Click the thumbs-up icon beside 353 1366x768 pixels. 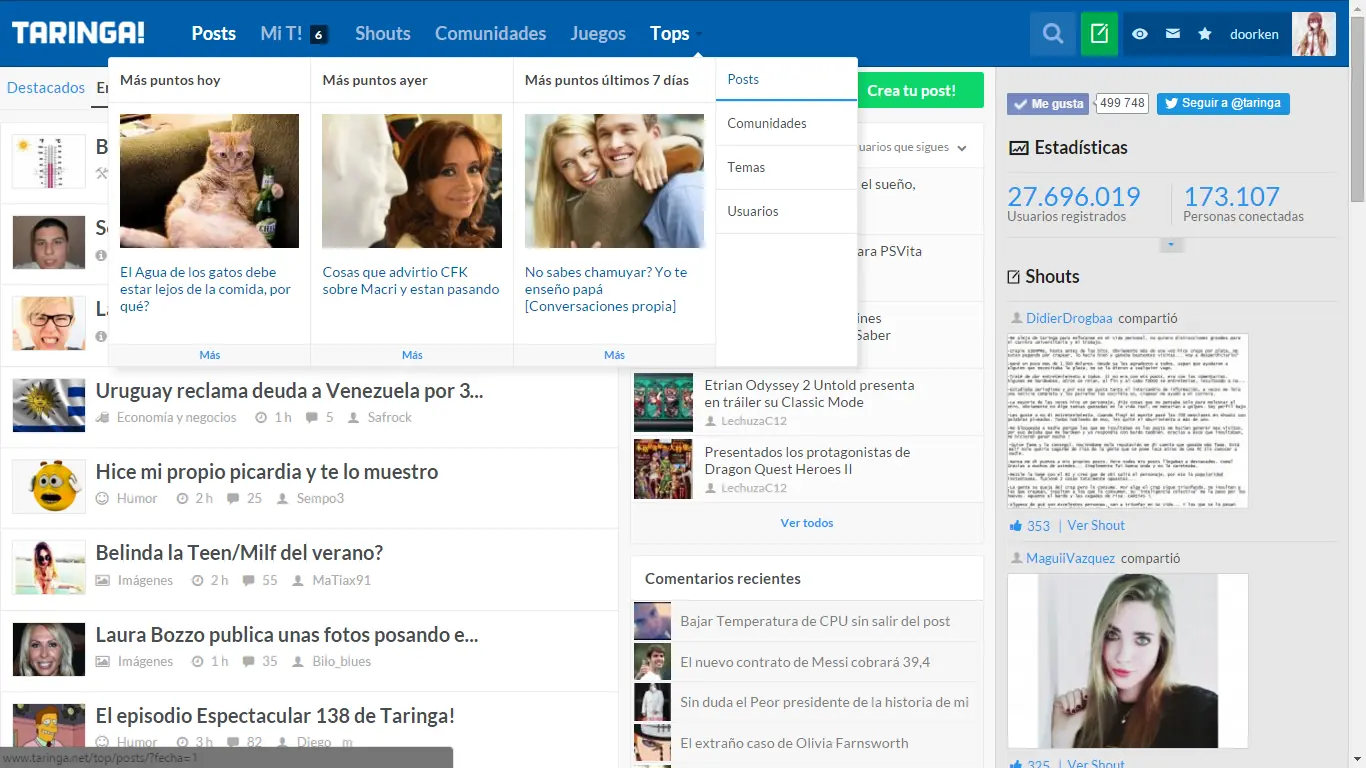[x=1016, y=526]
